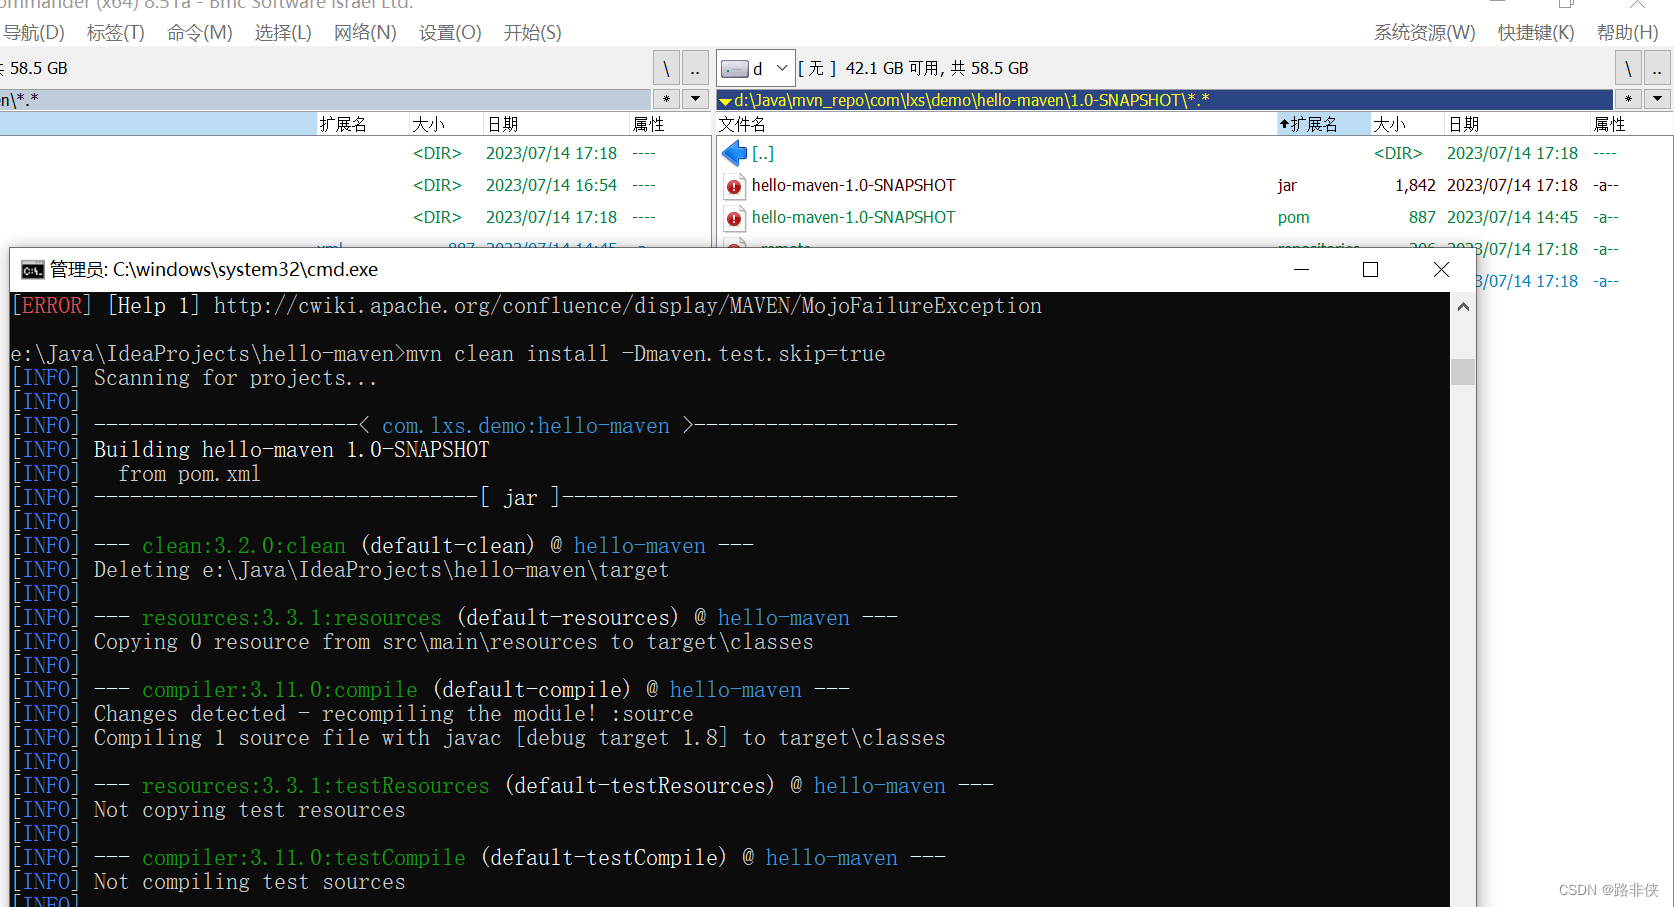The width and height of the screenshot is (1674, 907).
Task: Click the pom extension cell
Action: coord(1293,217)
